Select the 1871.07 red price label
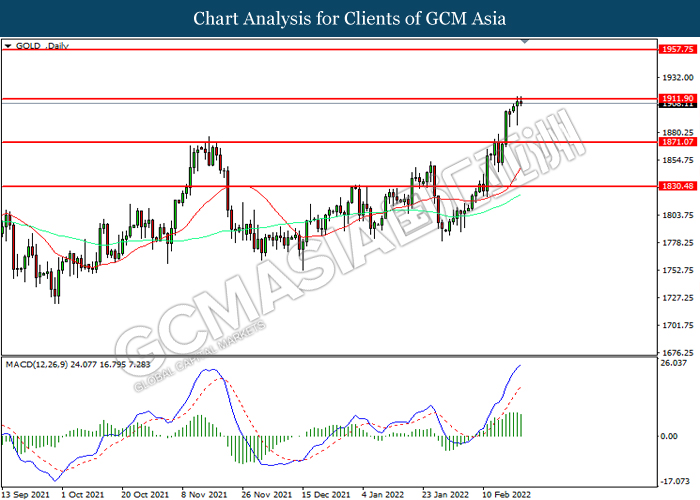Viewport: 700px width, 500px height. [x=677, y=142]
